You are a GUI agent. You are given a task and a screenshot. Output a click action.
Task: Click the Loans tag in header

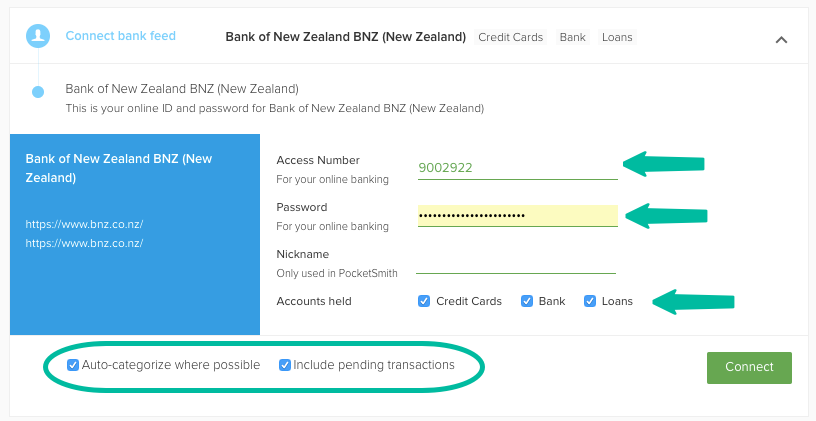pyautogui.click(x=617, y=37)
